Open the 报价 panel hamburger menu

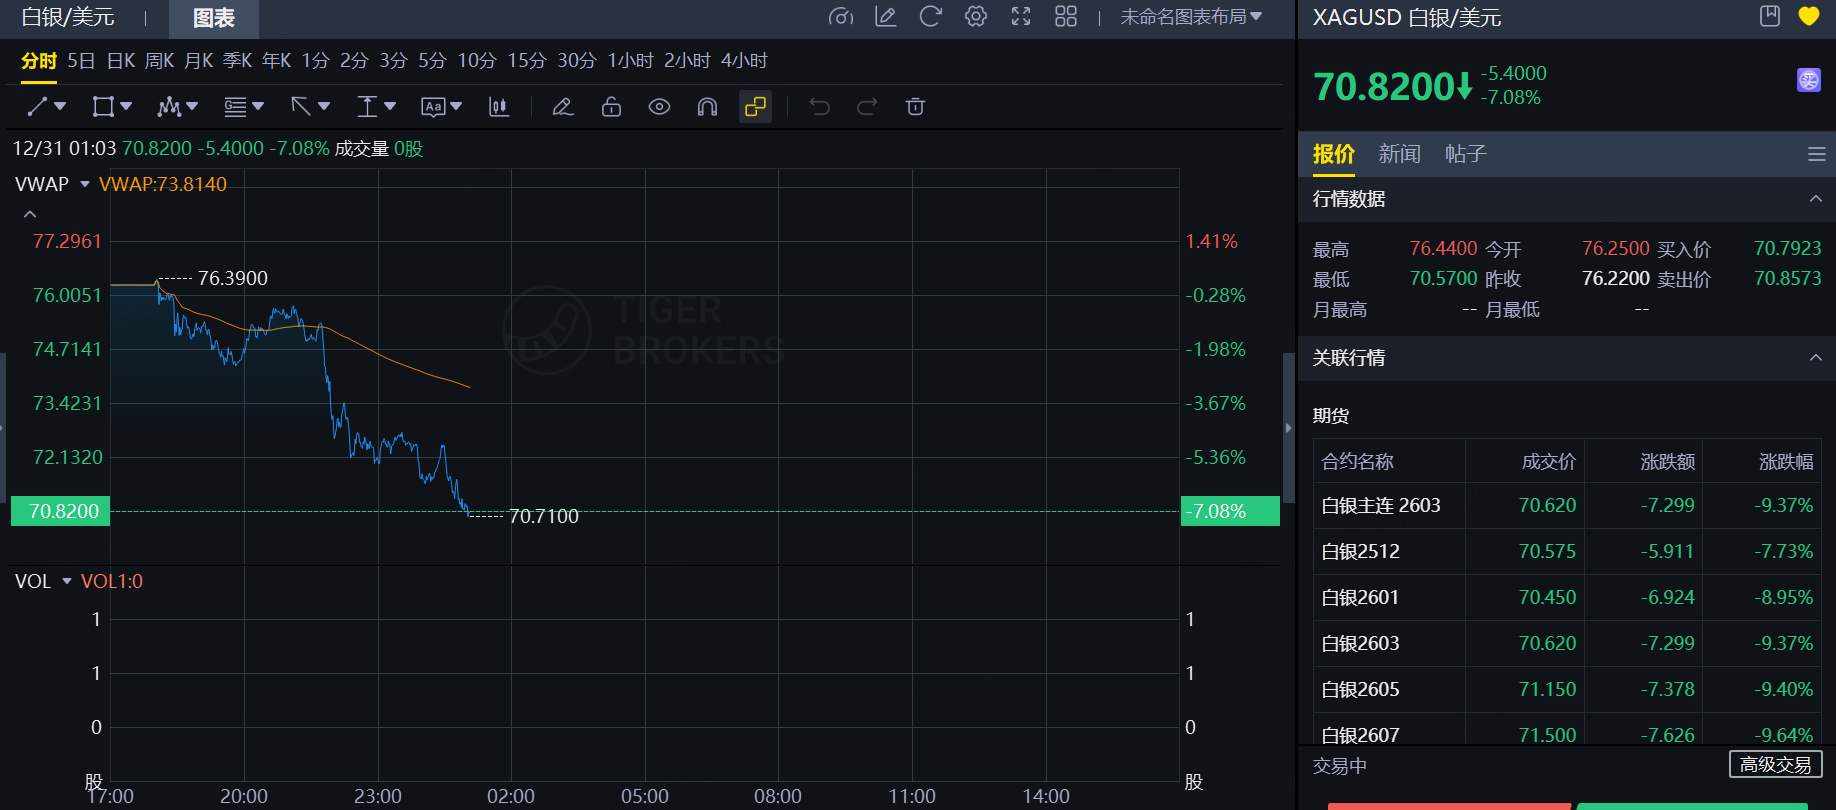point(1816,154)
